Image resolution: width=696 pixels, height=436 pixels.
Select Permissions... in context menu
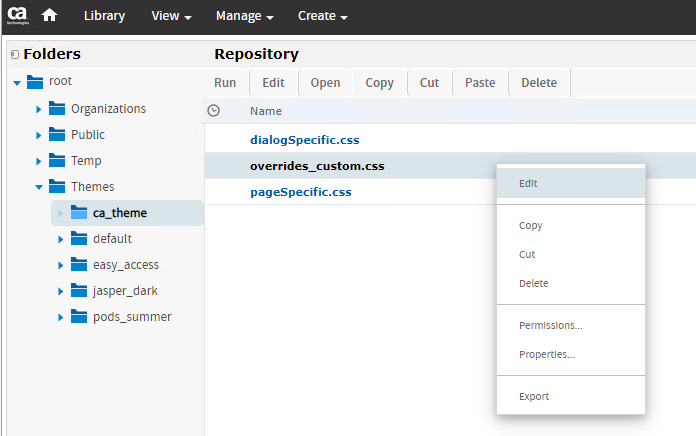(550, 326)
